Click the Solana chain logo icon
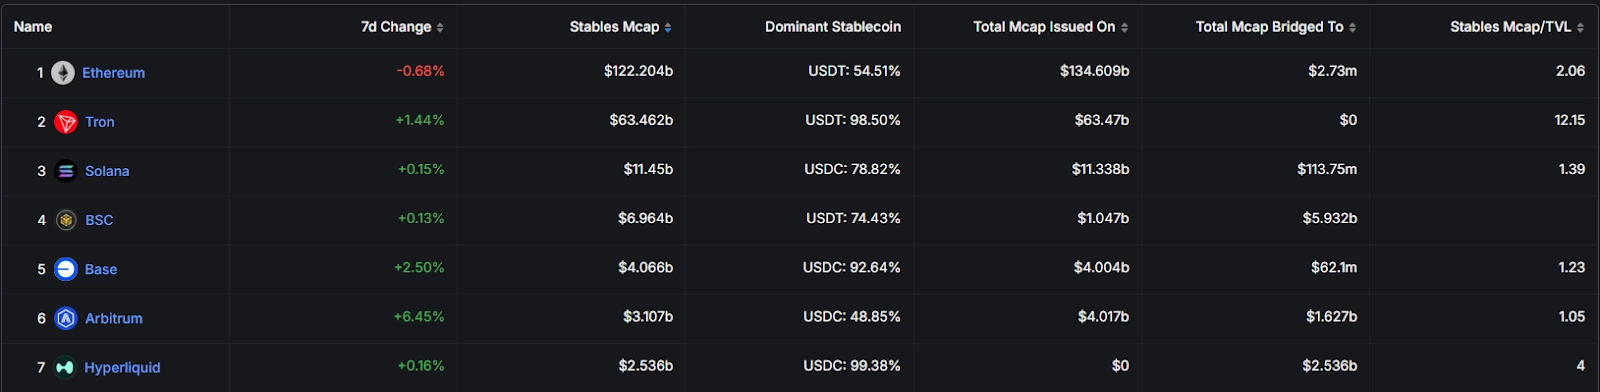This screenshot has width=1600, height=392. (66, 171)
